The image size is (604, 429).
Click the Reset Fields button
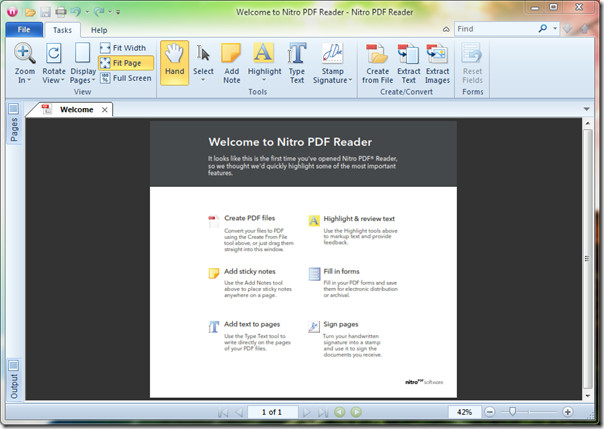coord(472,64)
